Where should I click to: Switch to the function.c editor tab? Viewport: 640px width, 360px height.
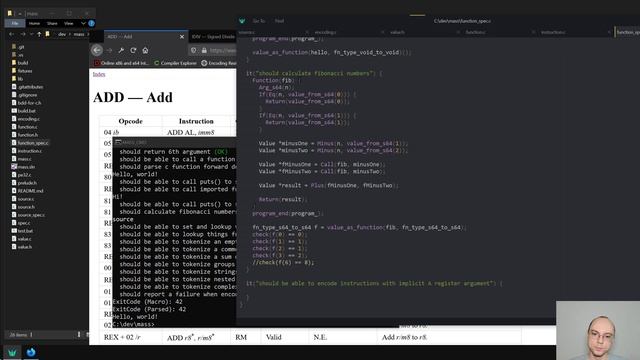pyautogui.click(x=476, y=32)
